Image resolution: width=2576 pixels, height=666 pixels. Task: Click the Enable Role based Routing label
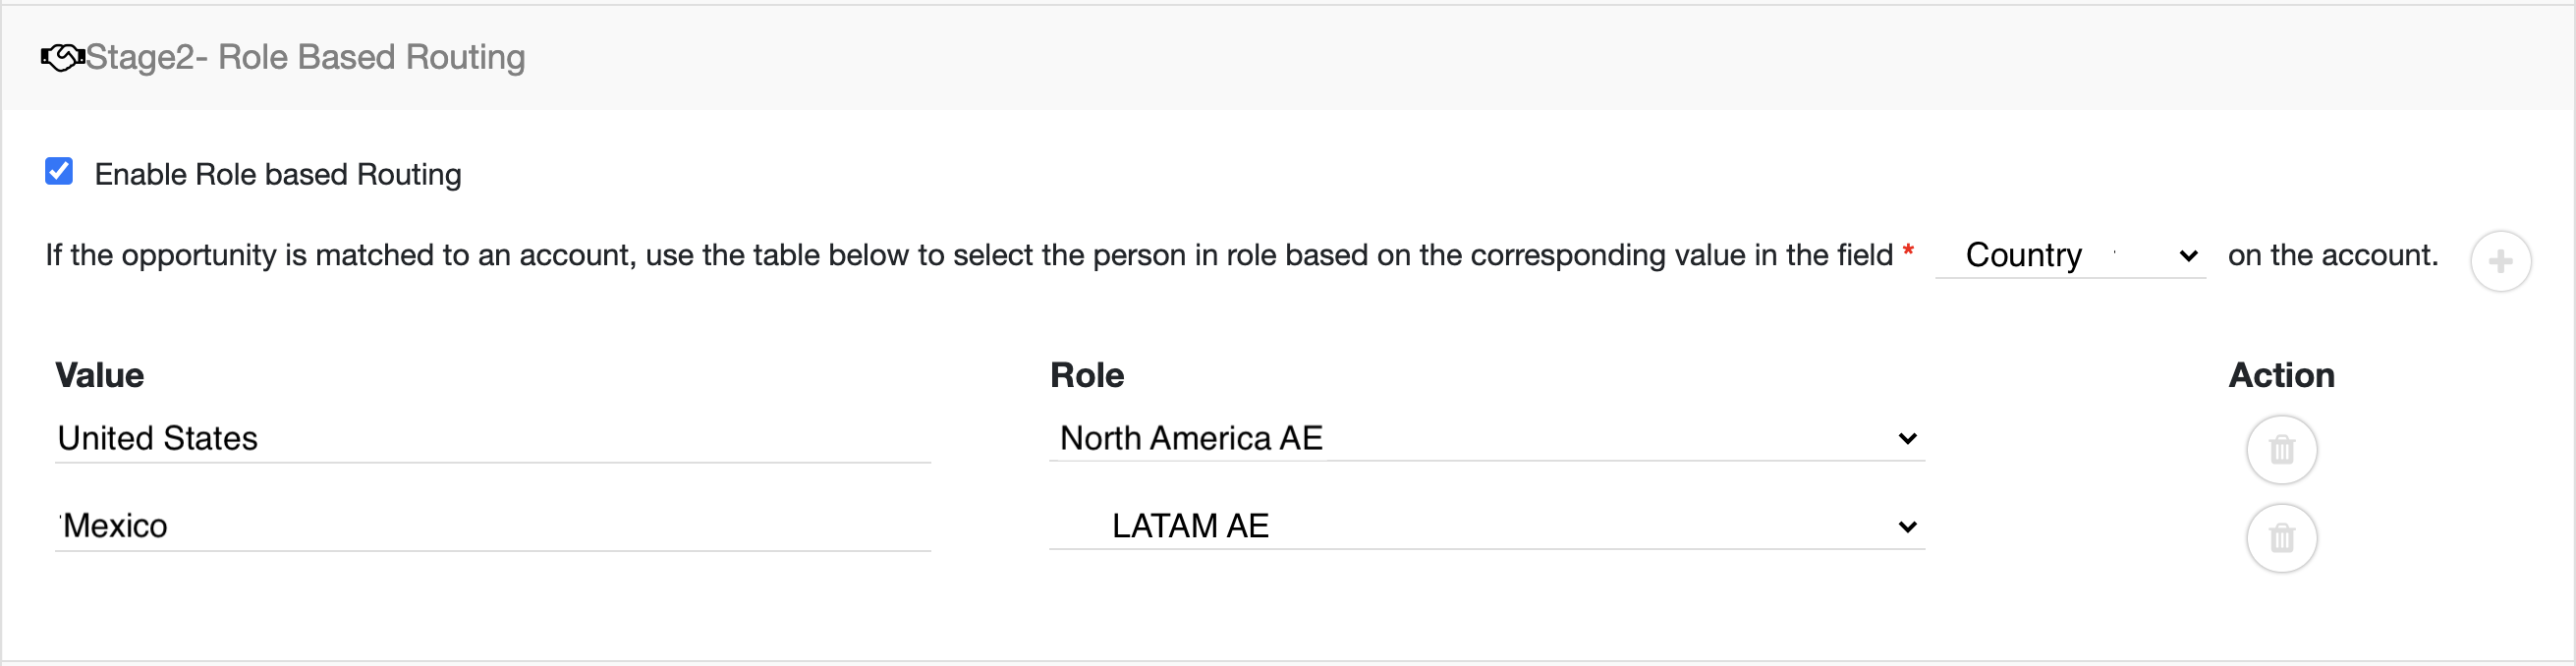[x=278, y=174]
